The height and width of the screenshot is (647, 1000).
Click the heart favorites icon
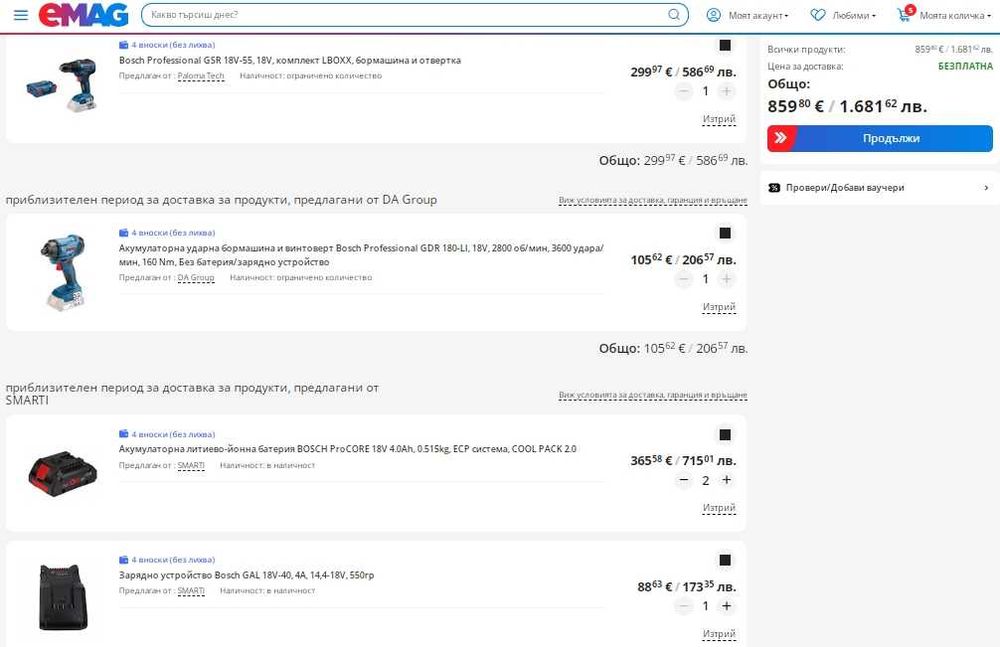818,15
